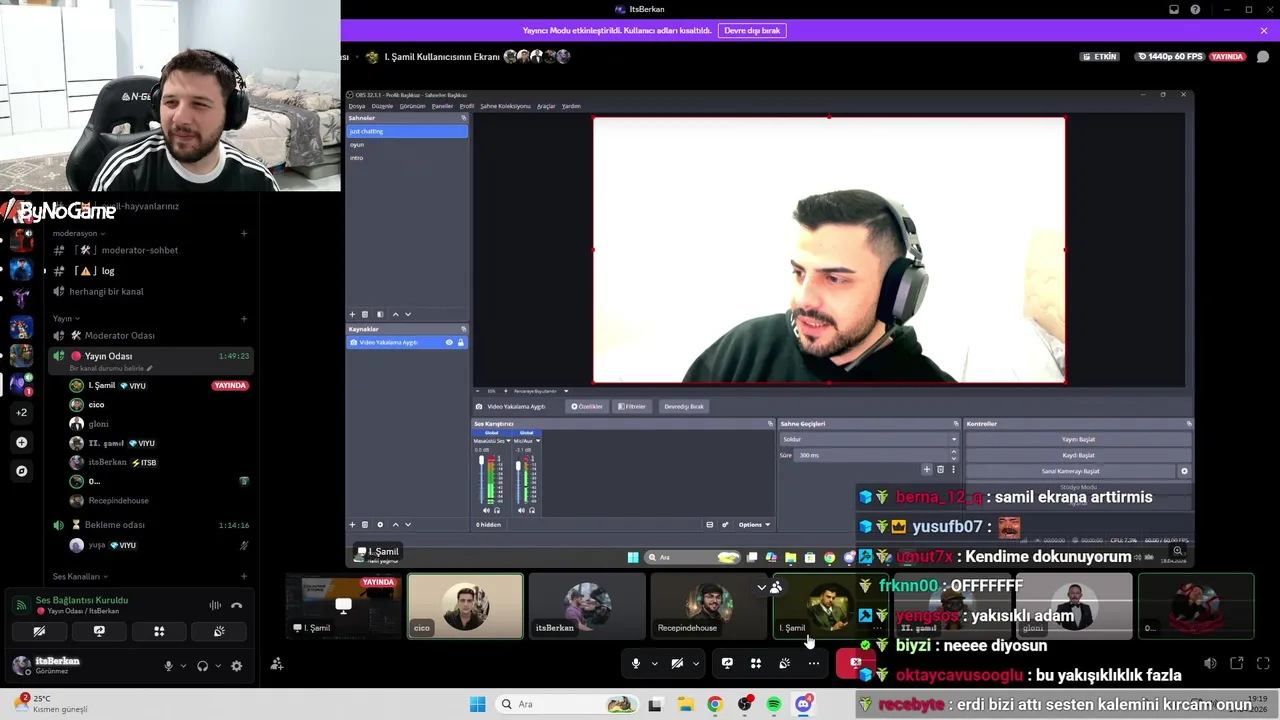Open more options ellipsis in call controls

coord(814,663)
